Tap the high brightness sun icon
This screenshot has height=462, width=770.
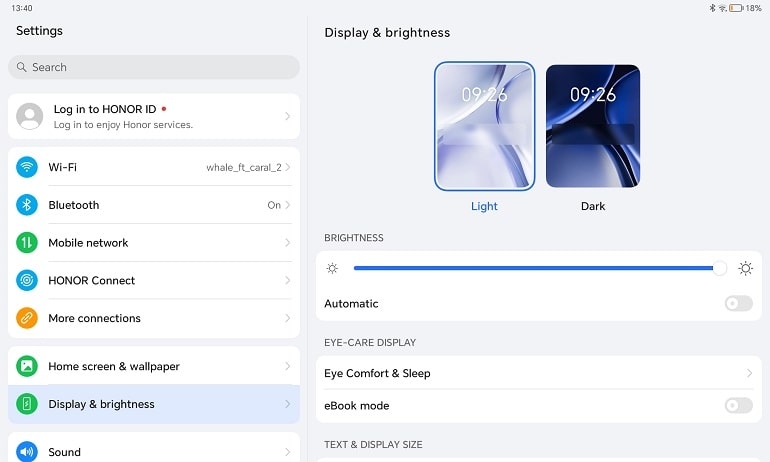pyautogui.click(x=745, y=268)
